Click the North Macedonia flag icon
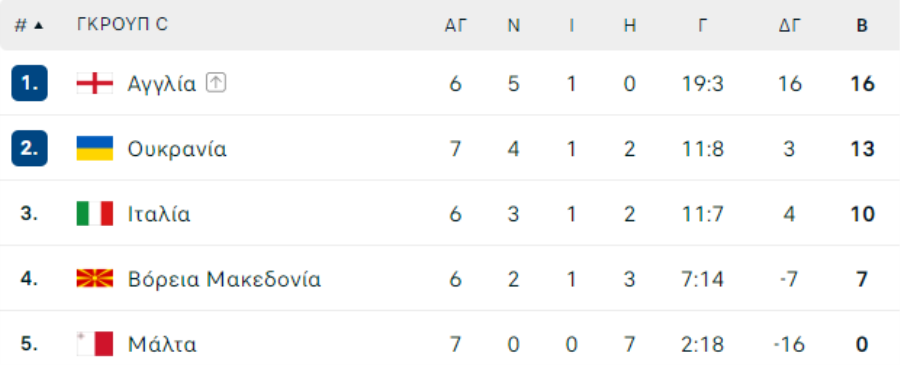The height and width of the screenshot is (365, 900). [95, 279]
